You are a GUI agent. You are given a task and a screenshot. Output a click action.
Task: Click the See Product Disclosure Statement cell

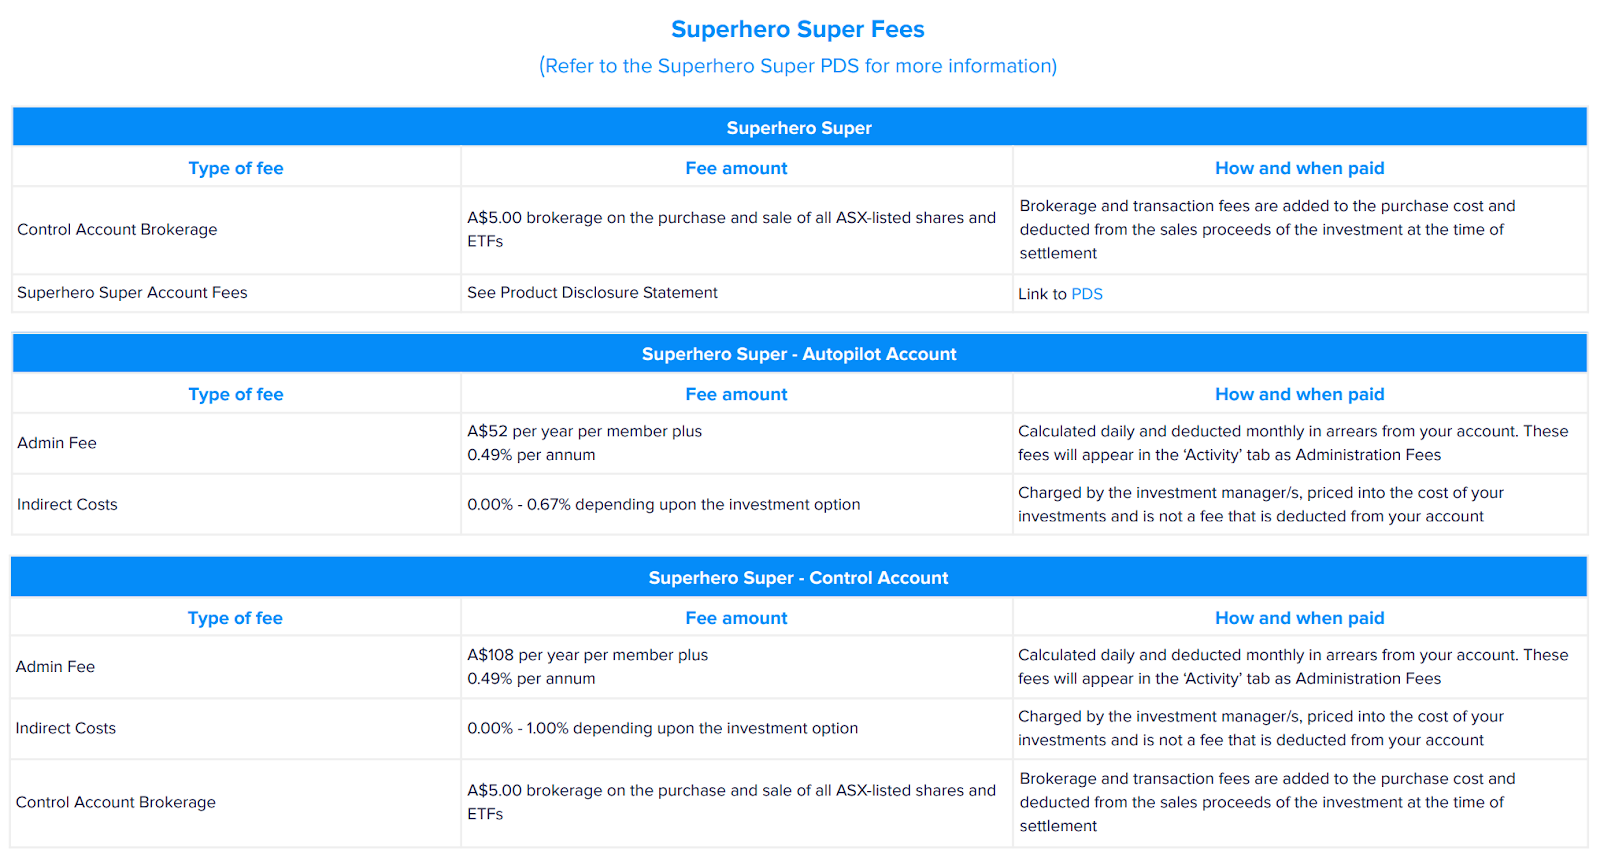tap(592, 293)
